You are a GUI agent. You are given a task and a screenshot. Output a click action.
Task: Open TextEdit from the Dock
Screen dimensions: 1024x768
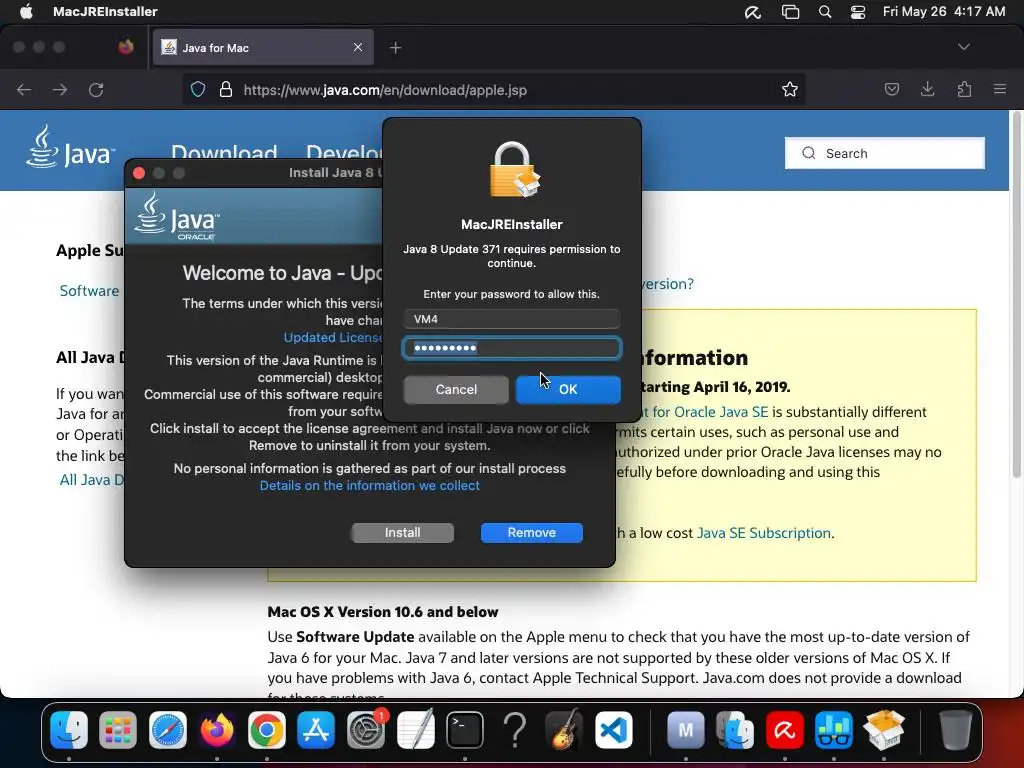415,729
